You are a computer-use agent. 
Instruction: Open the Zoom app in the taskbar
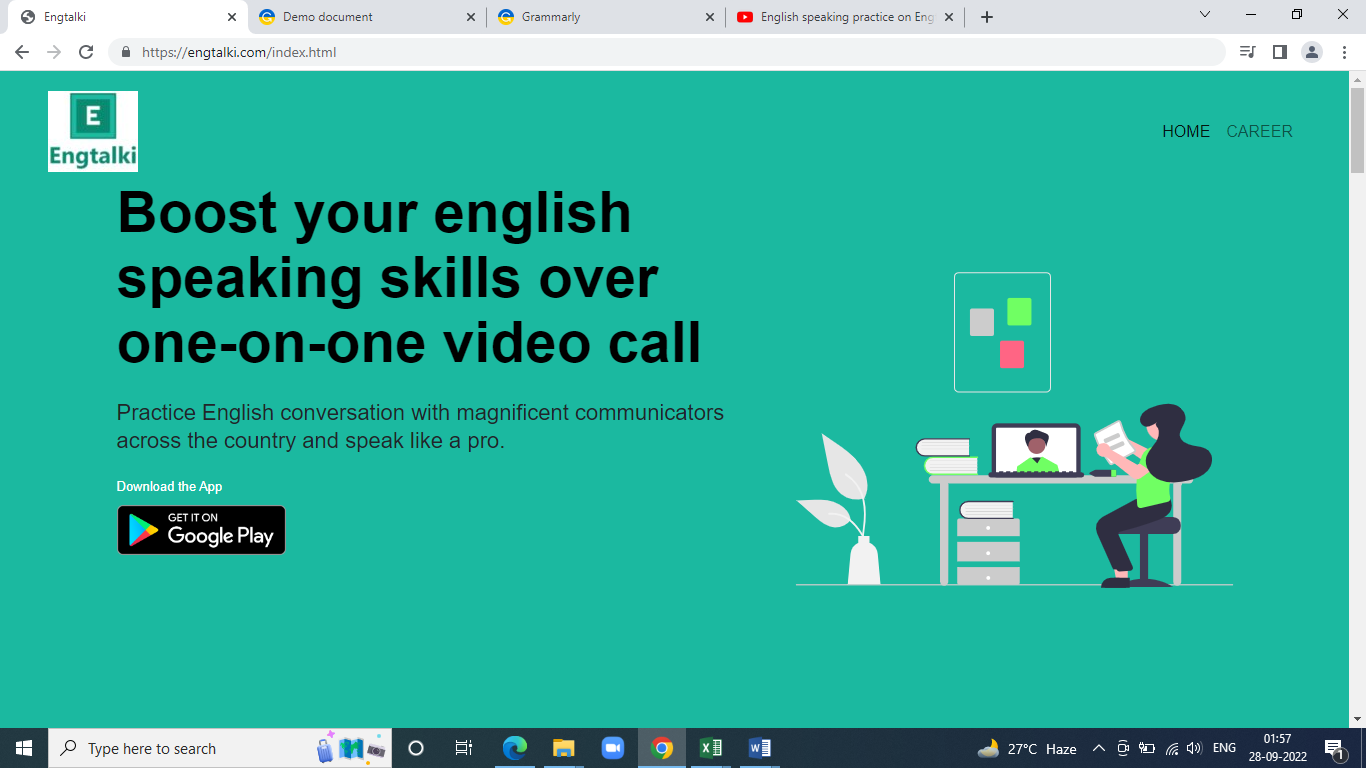click(x=613, y=748)
